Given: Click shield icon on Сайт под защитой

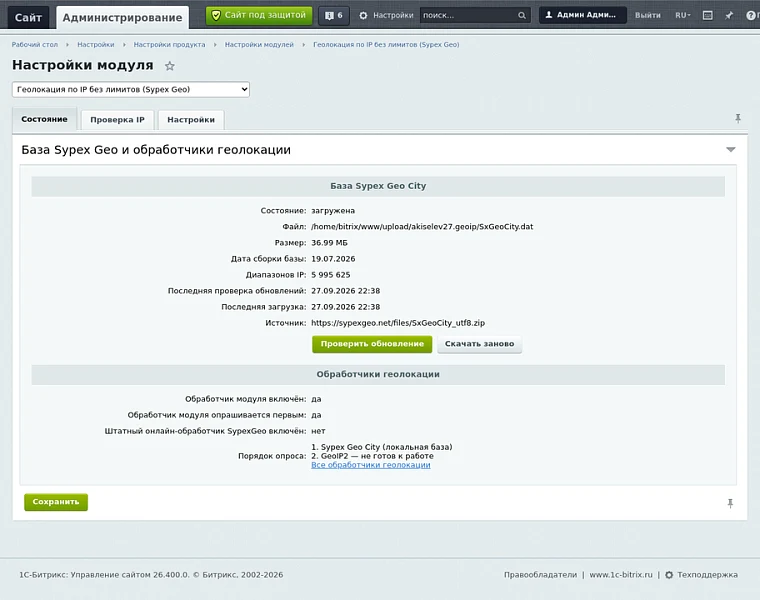Looking at the screenshot, I should (x=216, y=16).
